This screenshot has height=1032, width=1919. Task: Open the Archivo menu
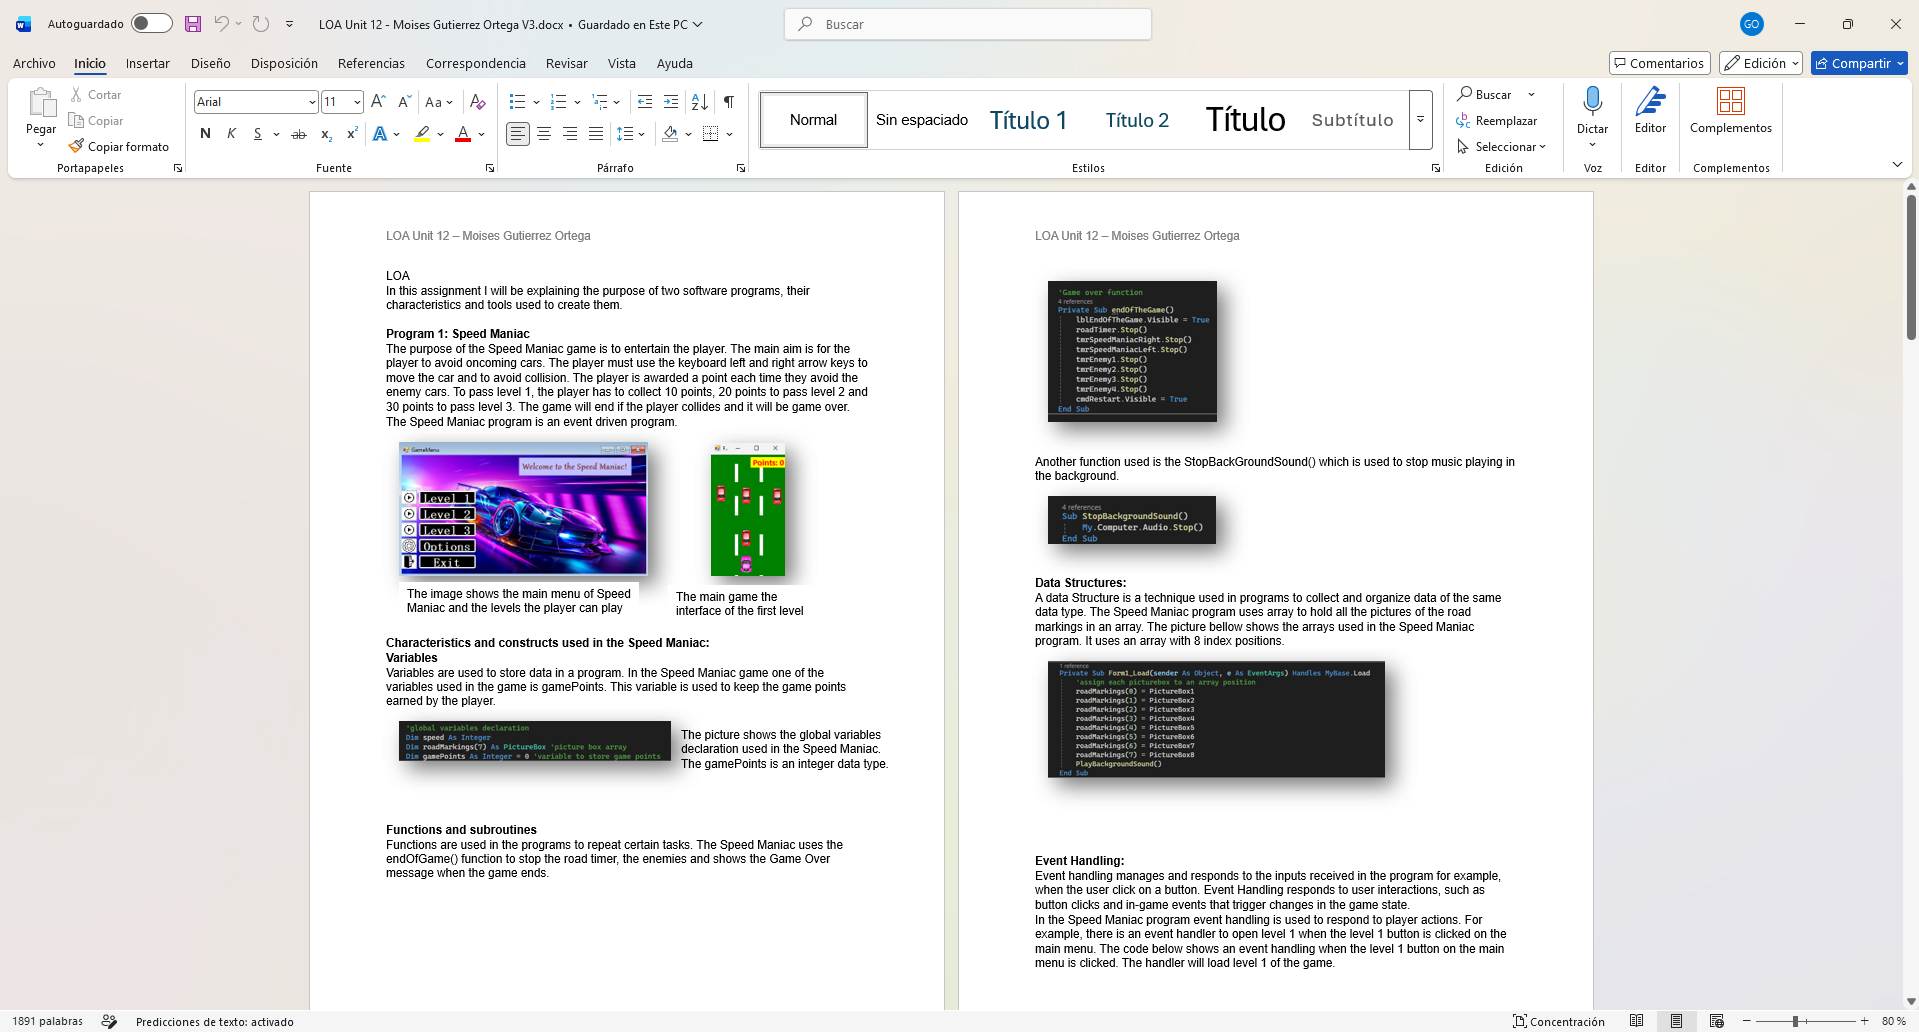click(34, 63)
